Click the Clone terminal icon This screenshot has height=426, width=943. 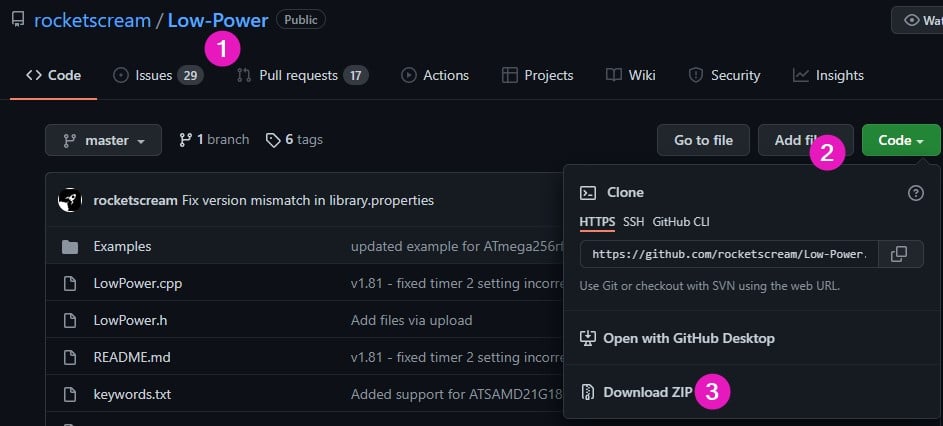[x=588, y=193]
